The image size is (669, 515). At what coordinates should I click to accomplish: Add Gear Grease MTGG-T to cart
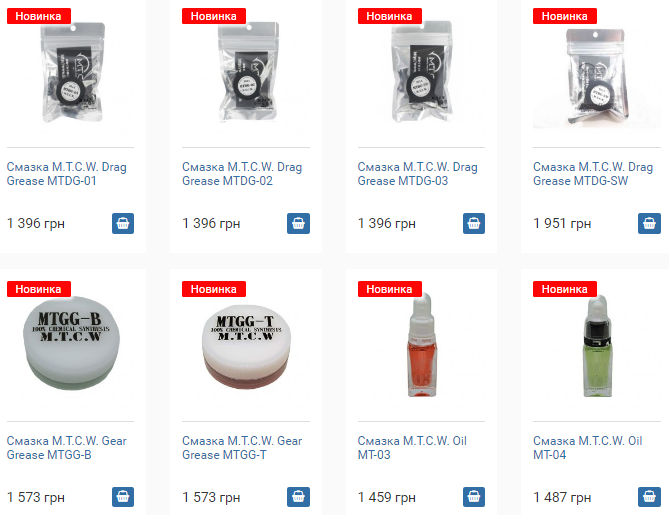(298, 497)
